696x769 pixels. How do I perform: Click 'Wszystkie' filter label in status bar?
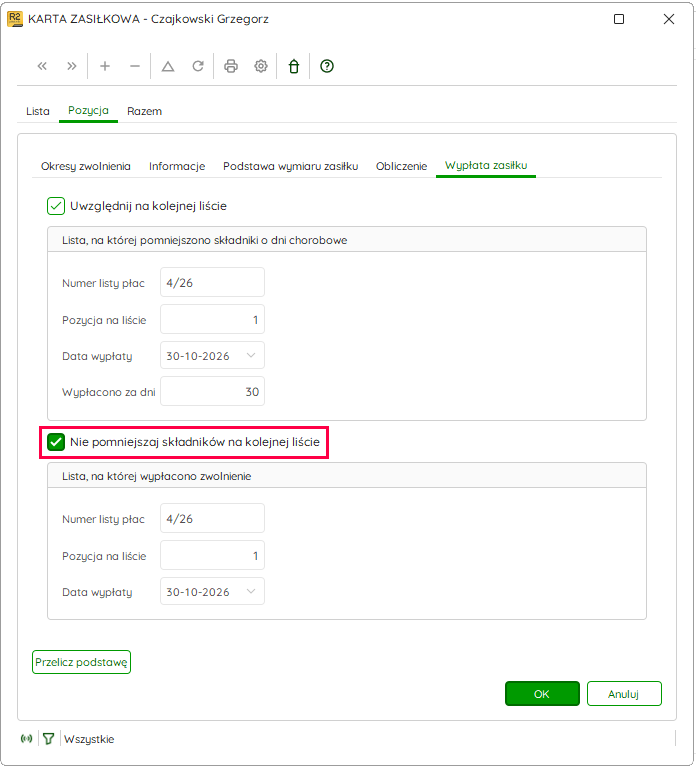click(x=89, y=739)
